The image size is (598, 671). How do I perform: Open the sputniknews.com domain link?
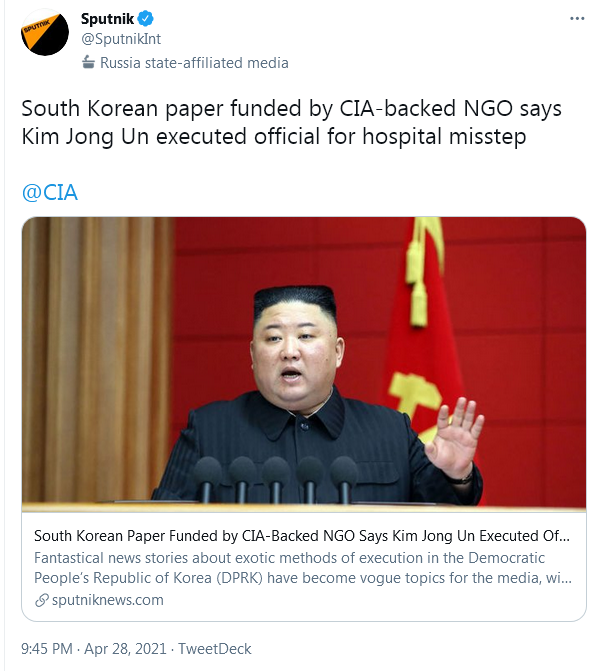point(107,600)
